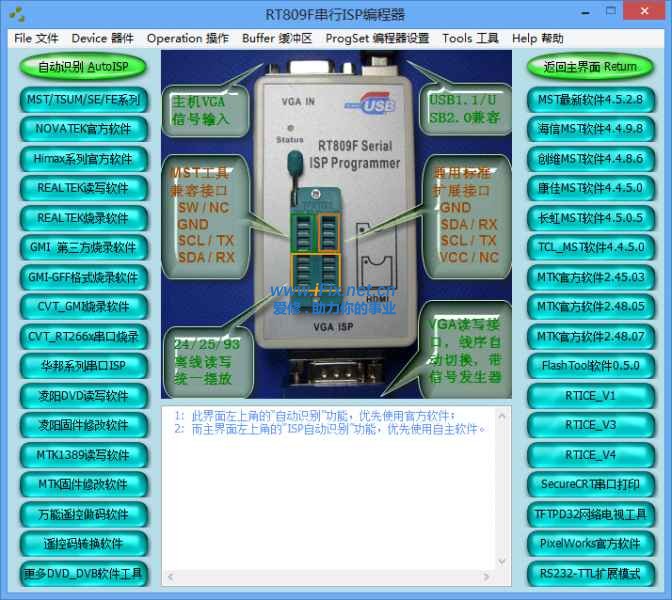Click the RT809F programmer device image
The height and width of the screenshot is (600, 672).
(x=335, y=220)
